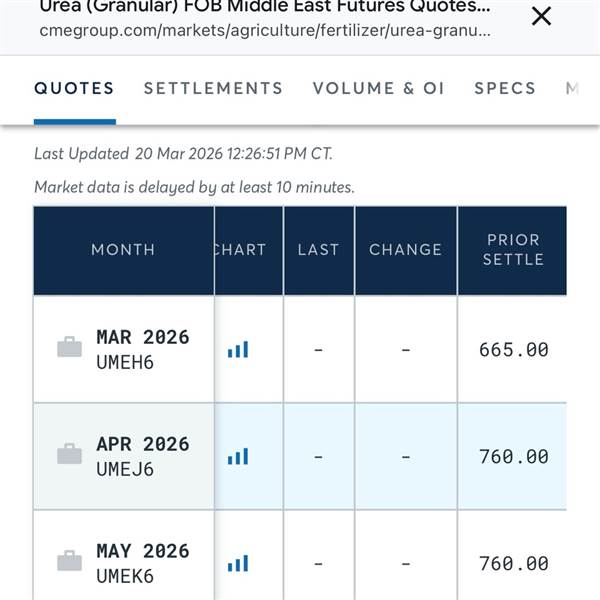Switch to the Settlements tab
Image resolution: width=600 pixels, height=600 pixels.
pyautogui.click(x=213, y=88)
